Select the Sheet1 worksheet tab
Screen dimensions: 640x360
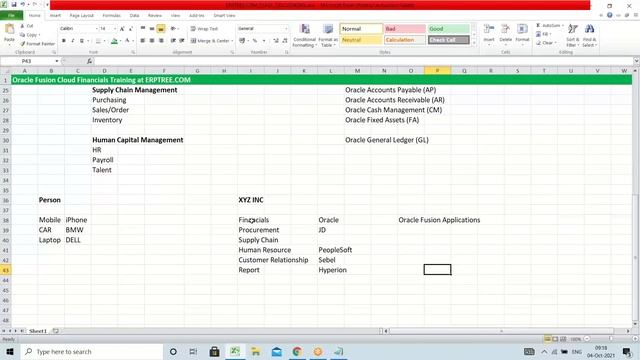click(x=38, y=331)
